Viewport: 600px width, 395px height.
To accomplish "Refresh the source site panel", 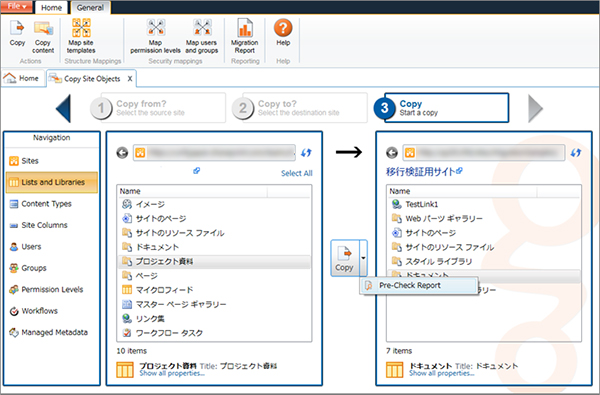I will pyautogui.click(x=306, y=153).
